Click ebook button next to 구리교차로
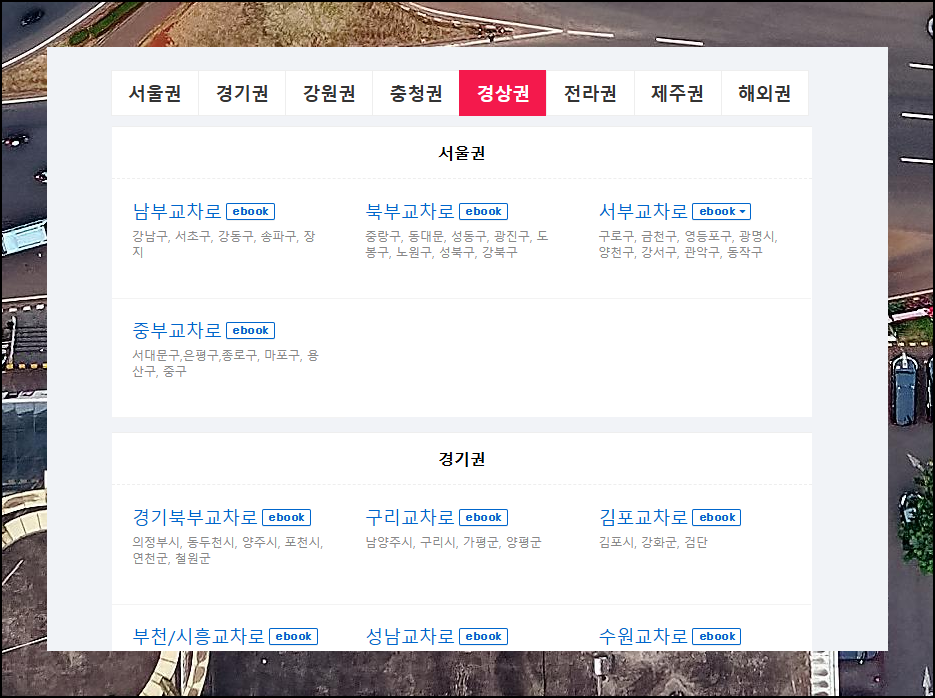 (484, 517)
